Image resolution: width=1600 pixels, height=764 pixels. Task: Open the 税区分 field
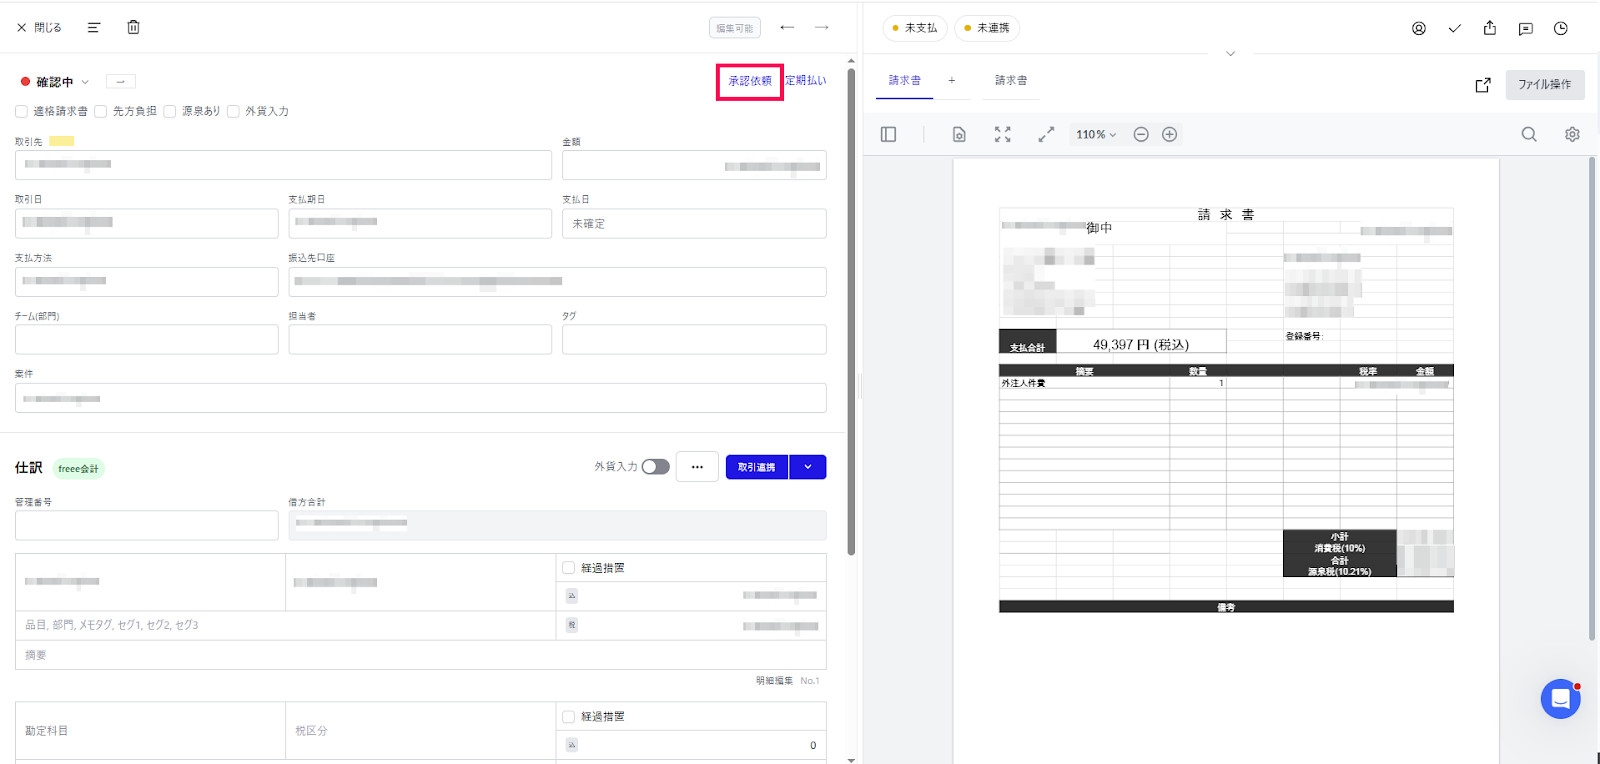(x=421, y=731)
